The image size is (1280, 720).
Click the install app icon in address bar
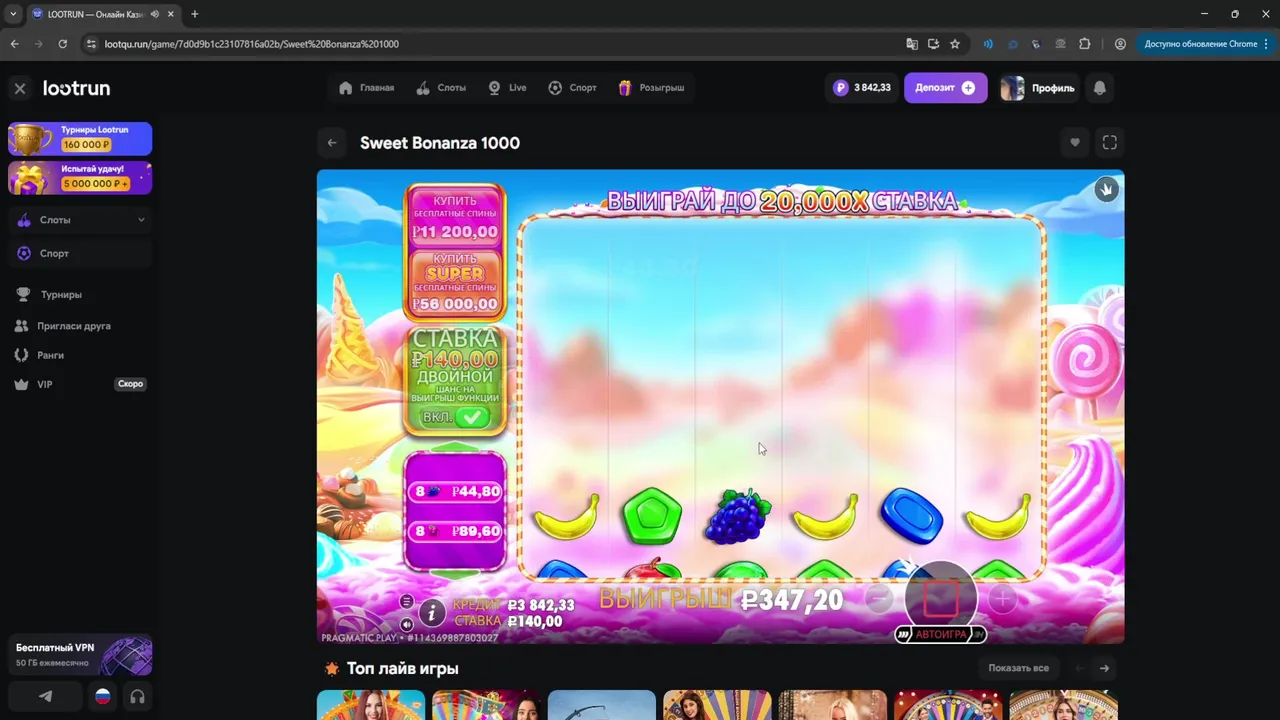[x=933, y=44]
